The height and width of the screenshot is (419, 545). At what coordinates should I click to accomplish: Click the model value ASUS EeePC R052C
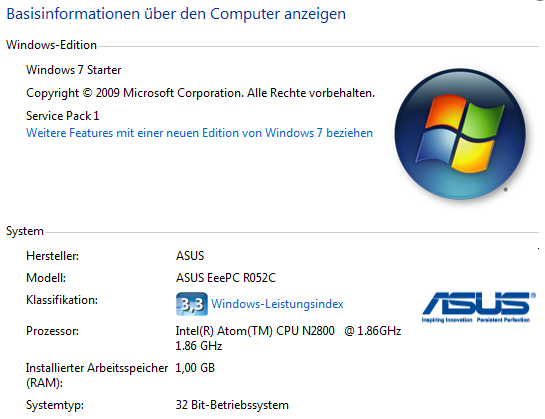click(226, 278)
